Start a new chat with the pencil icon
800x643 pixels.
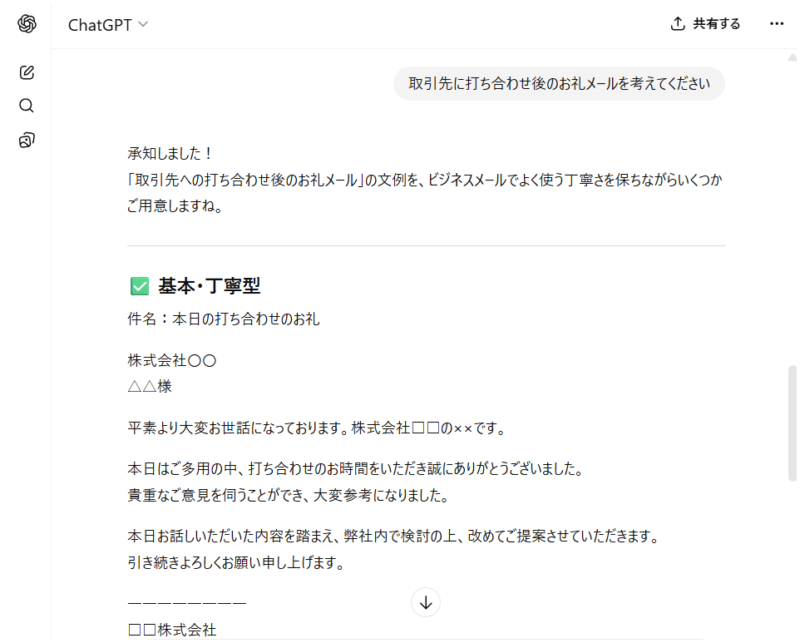(x=27, y=72)
